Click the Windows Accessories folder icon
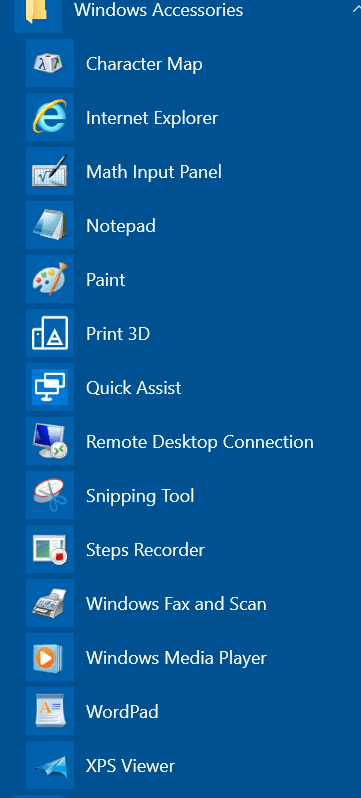The height and width of the screenshot is (798, 361). (38, 11)
